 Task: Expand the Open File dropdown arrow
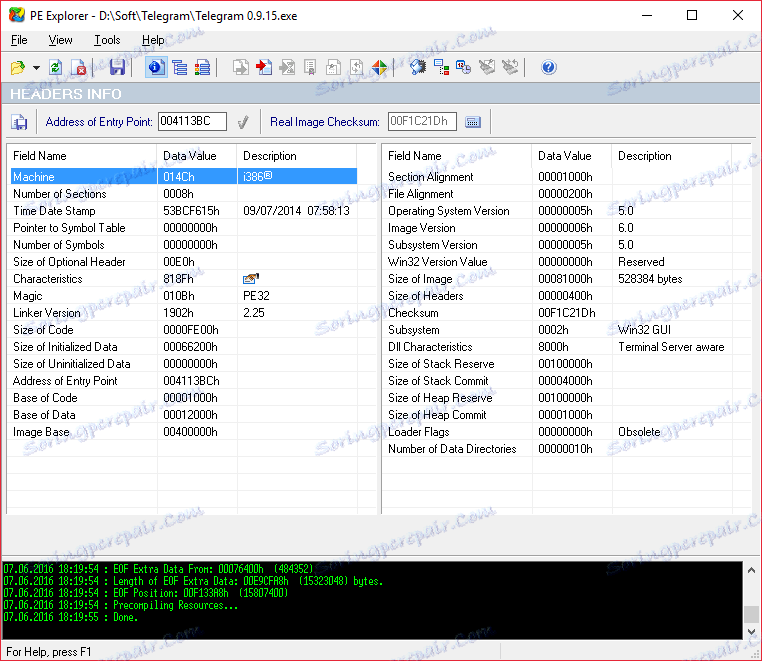(36, 68)
